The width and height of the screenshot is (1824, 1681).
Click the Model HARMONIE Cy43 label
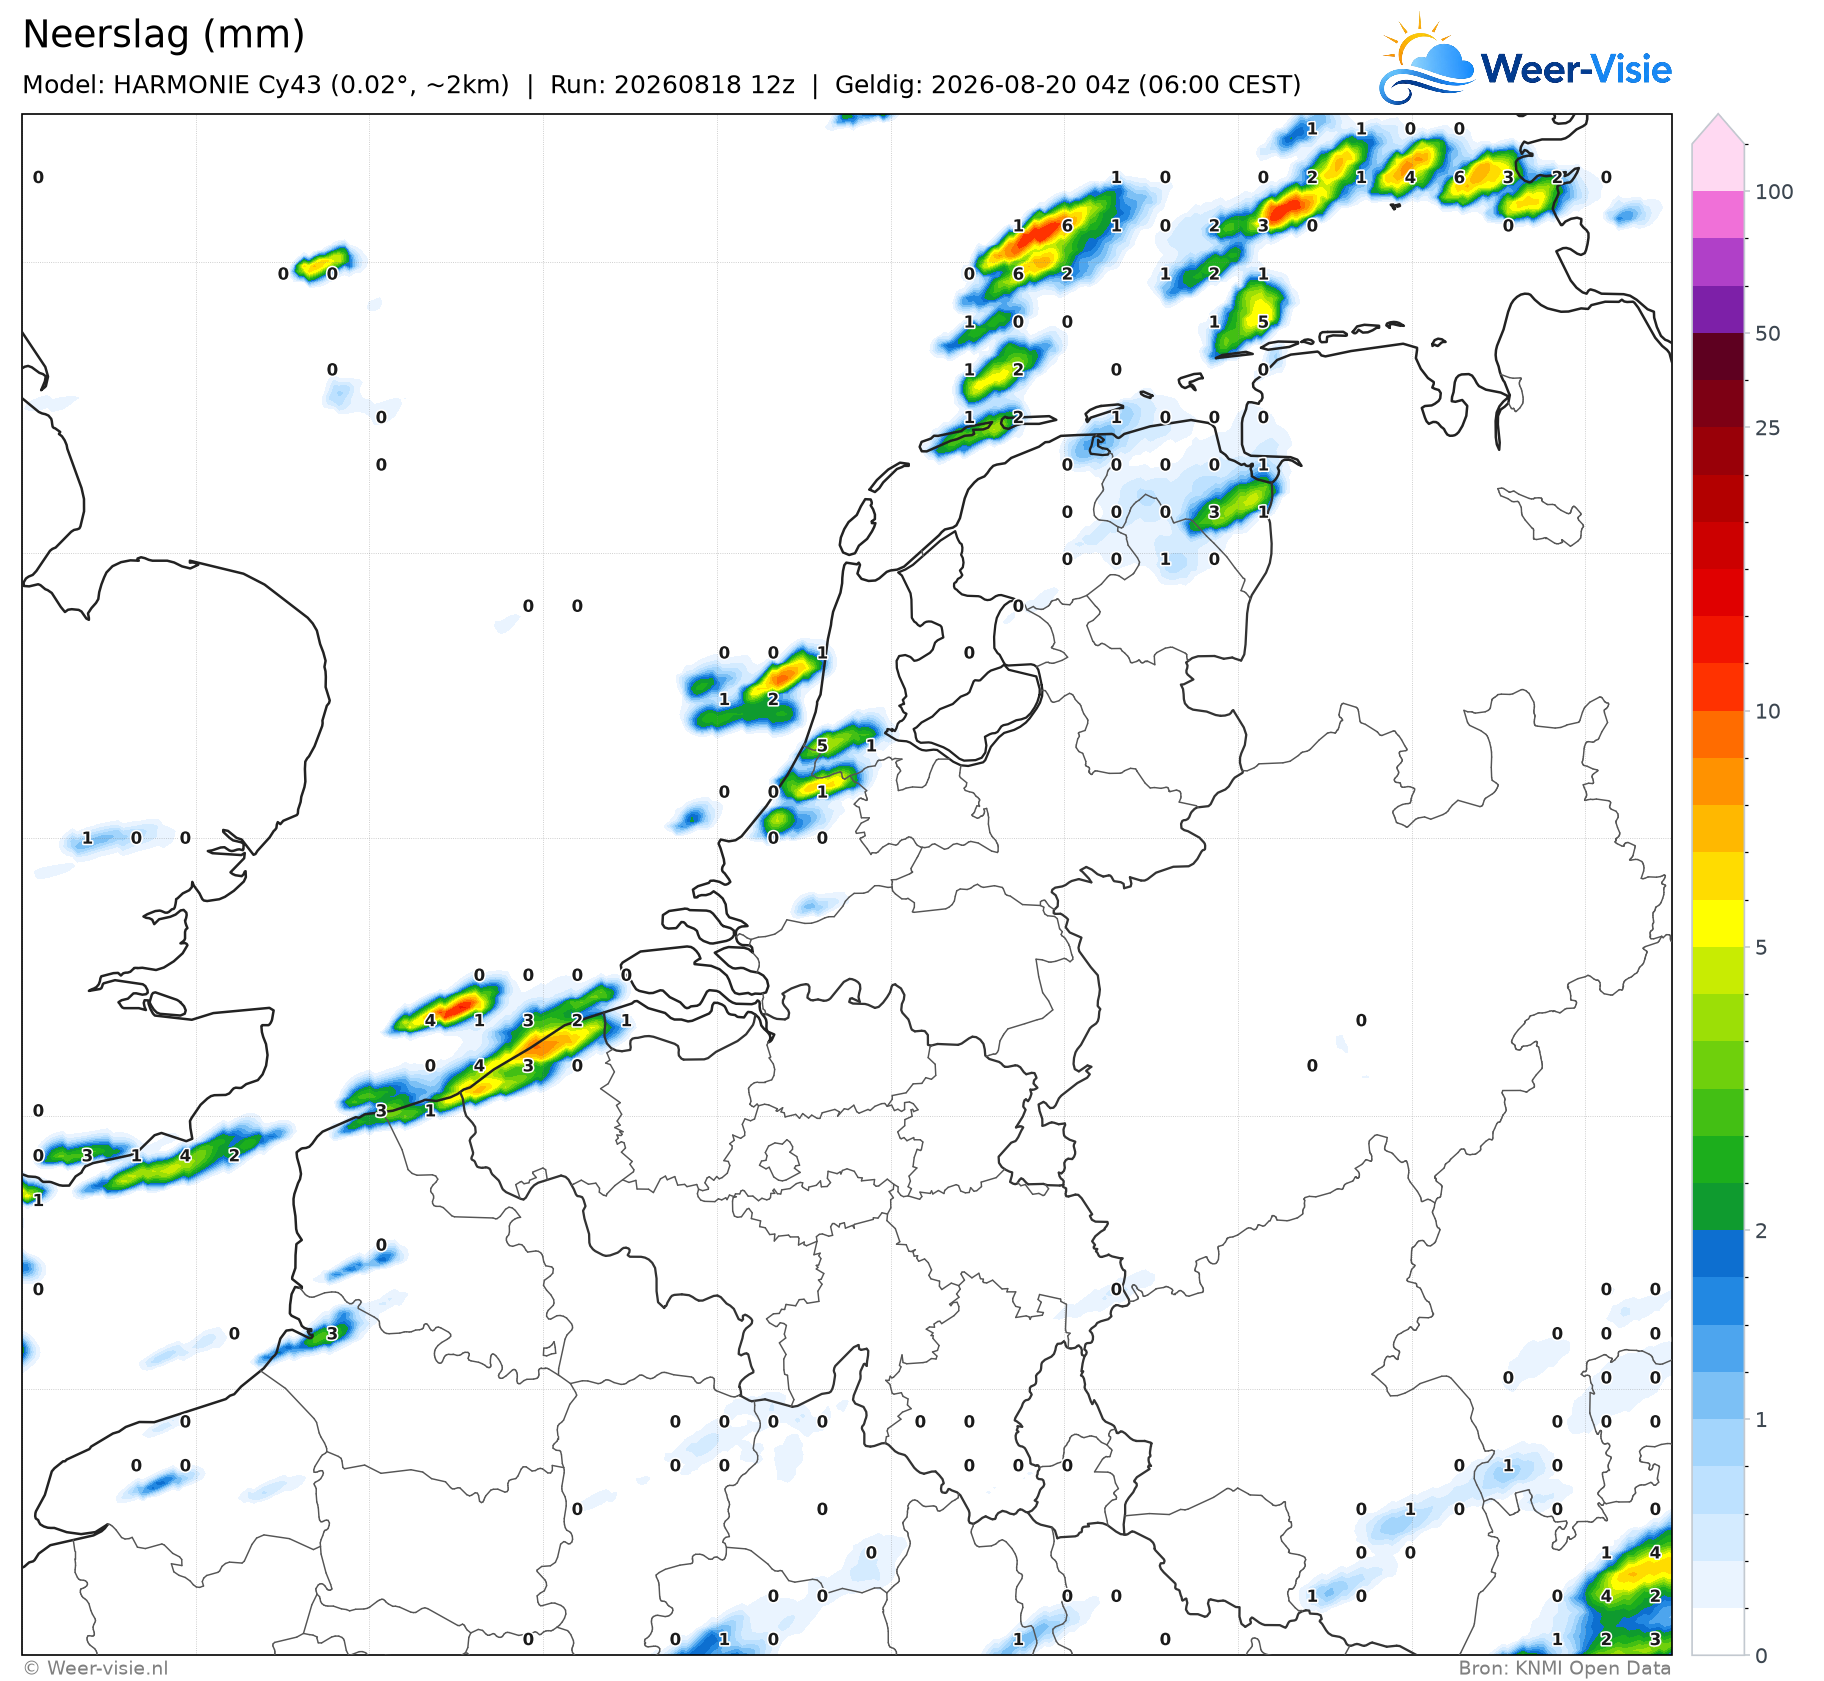[266, 85]
